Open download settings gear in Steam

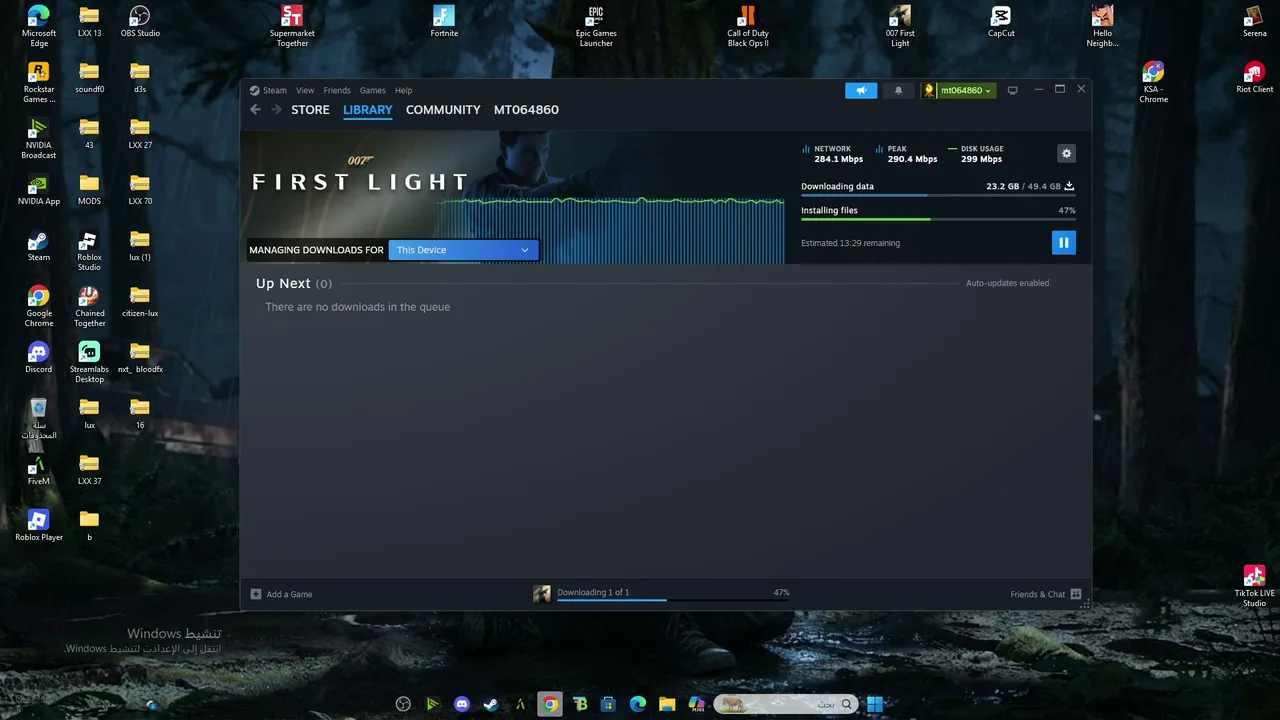1066,153
